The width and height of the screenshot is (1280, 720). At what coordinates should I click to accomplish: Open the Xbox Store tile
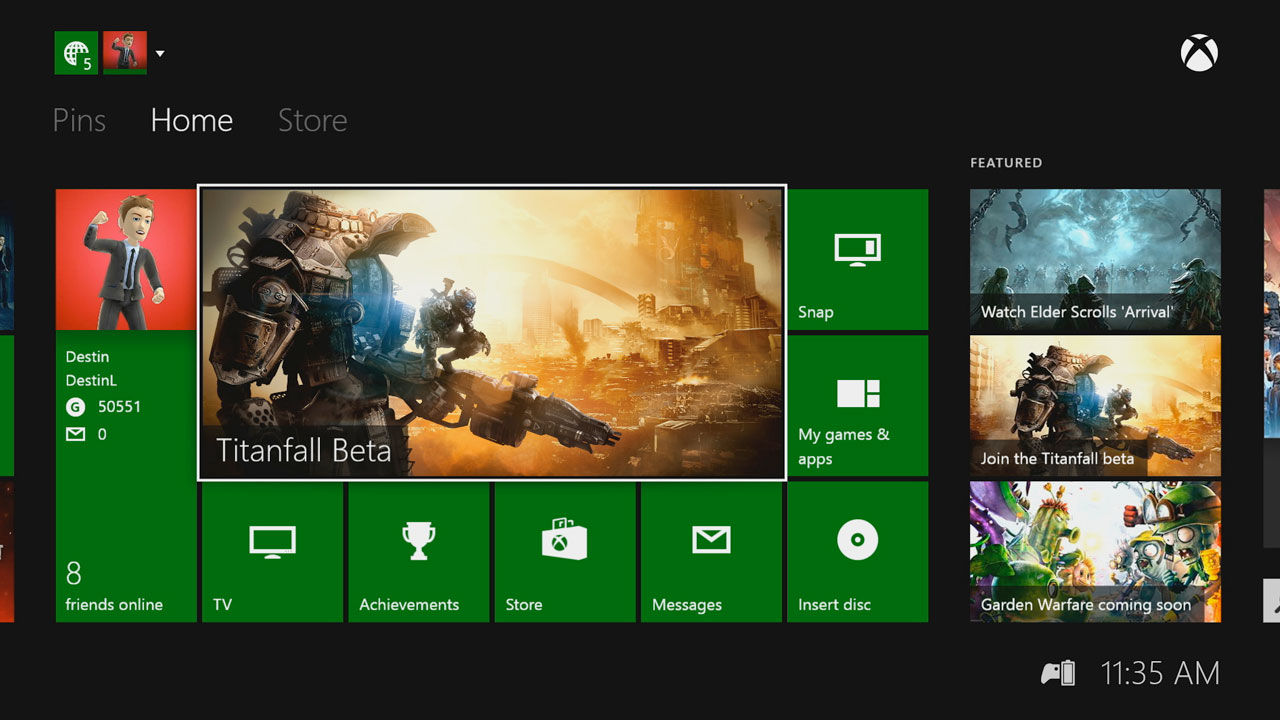point(564,552)
